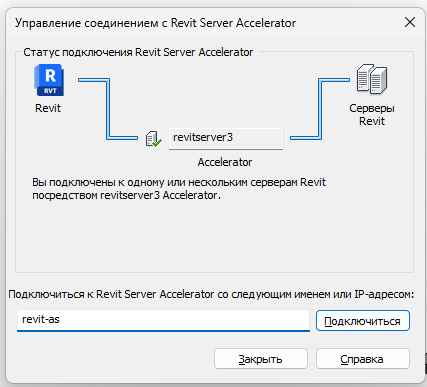Click the Подключиться к Revit Server Accelerator prompt label
The image size is (427, 387).
211,294
